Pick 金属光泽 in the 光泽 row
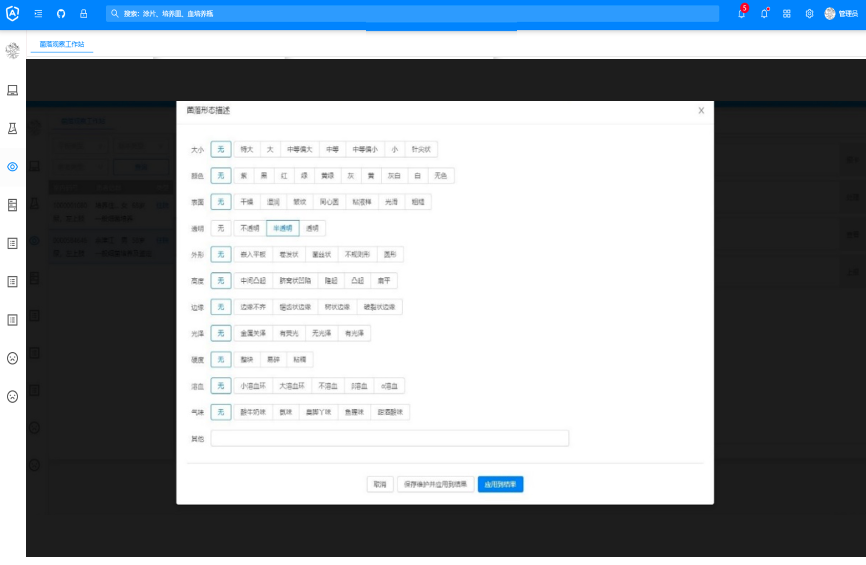Image resolution: width=866 pixels, height=565 pixels. coord(253,333)
